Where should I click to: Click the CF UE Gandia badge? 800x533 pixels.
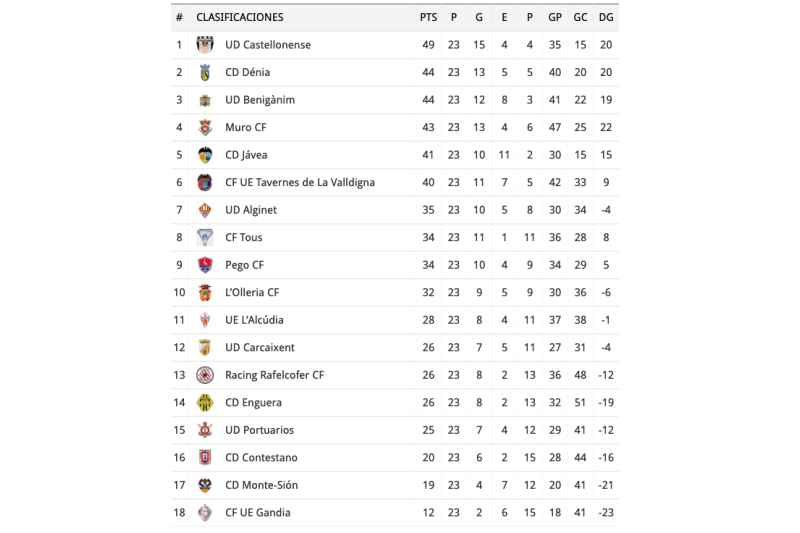pyautogui.click(x=205, y=512)
